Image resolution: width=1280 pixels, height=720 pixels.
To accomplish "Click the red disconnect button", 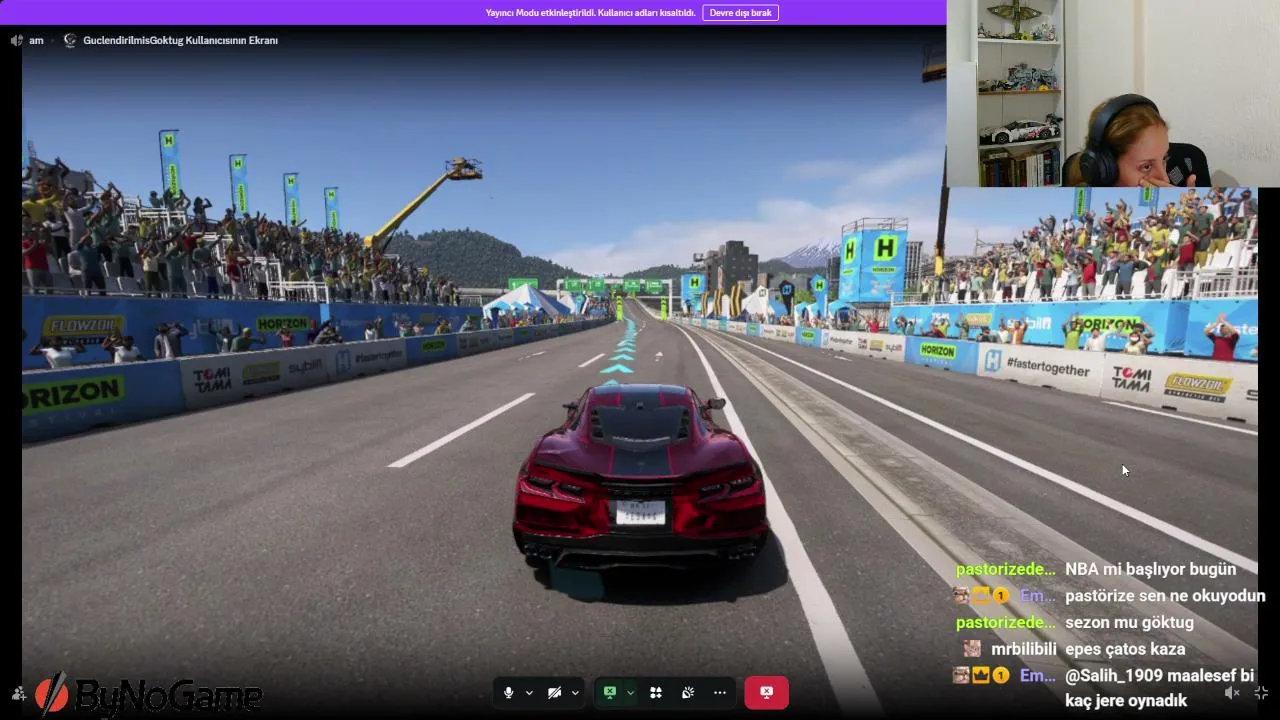I will click(x=766, y=692).
